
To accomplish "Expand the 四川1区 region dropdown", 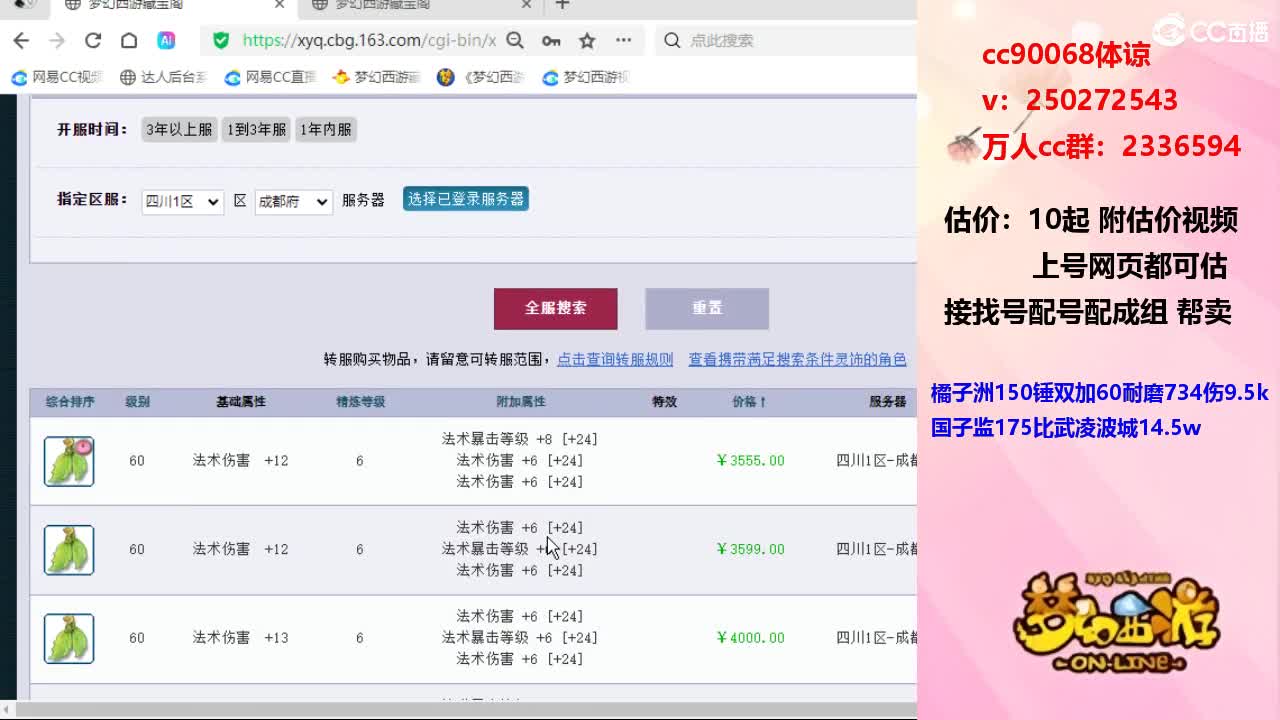I will [181, 201].
